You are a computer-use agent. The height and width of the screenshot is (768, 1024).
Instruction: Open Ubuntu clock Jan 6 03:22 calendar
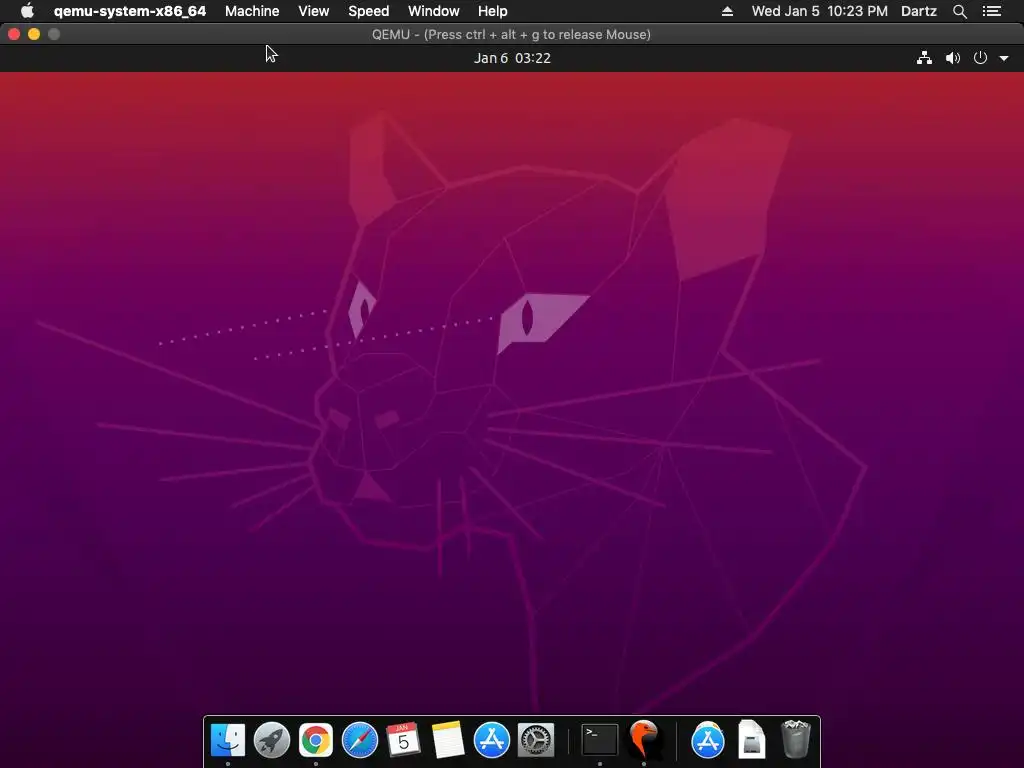point(512,58)
